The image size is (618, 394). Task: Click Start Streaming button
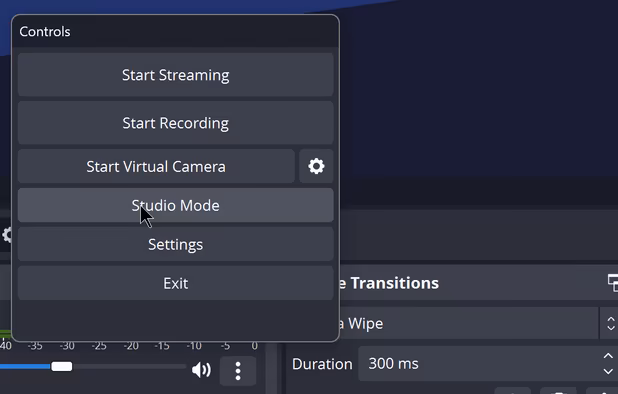pyautogui.click(x=175, y=75)
